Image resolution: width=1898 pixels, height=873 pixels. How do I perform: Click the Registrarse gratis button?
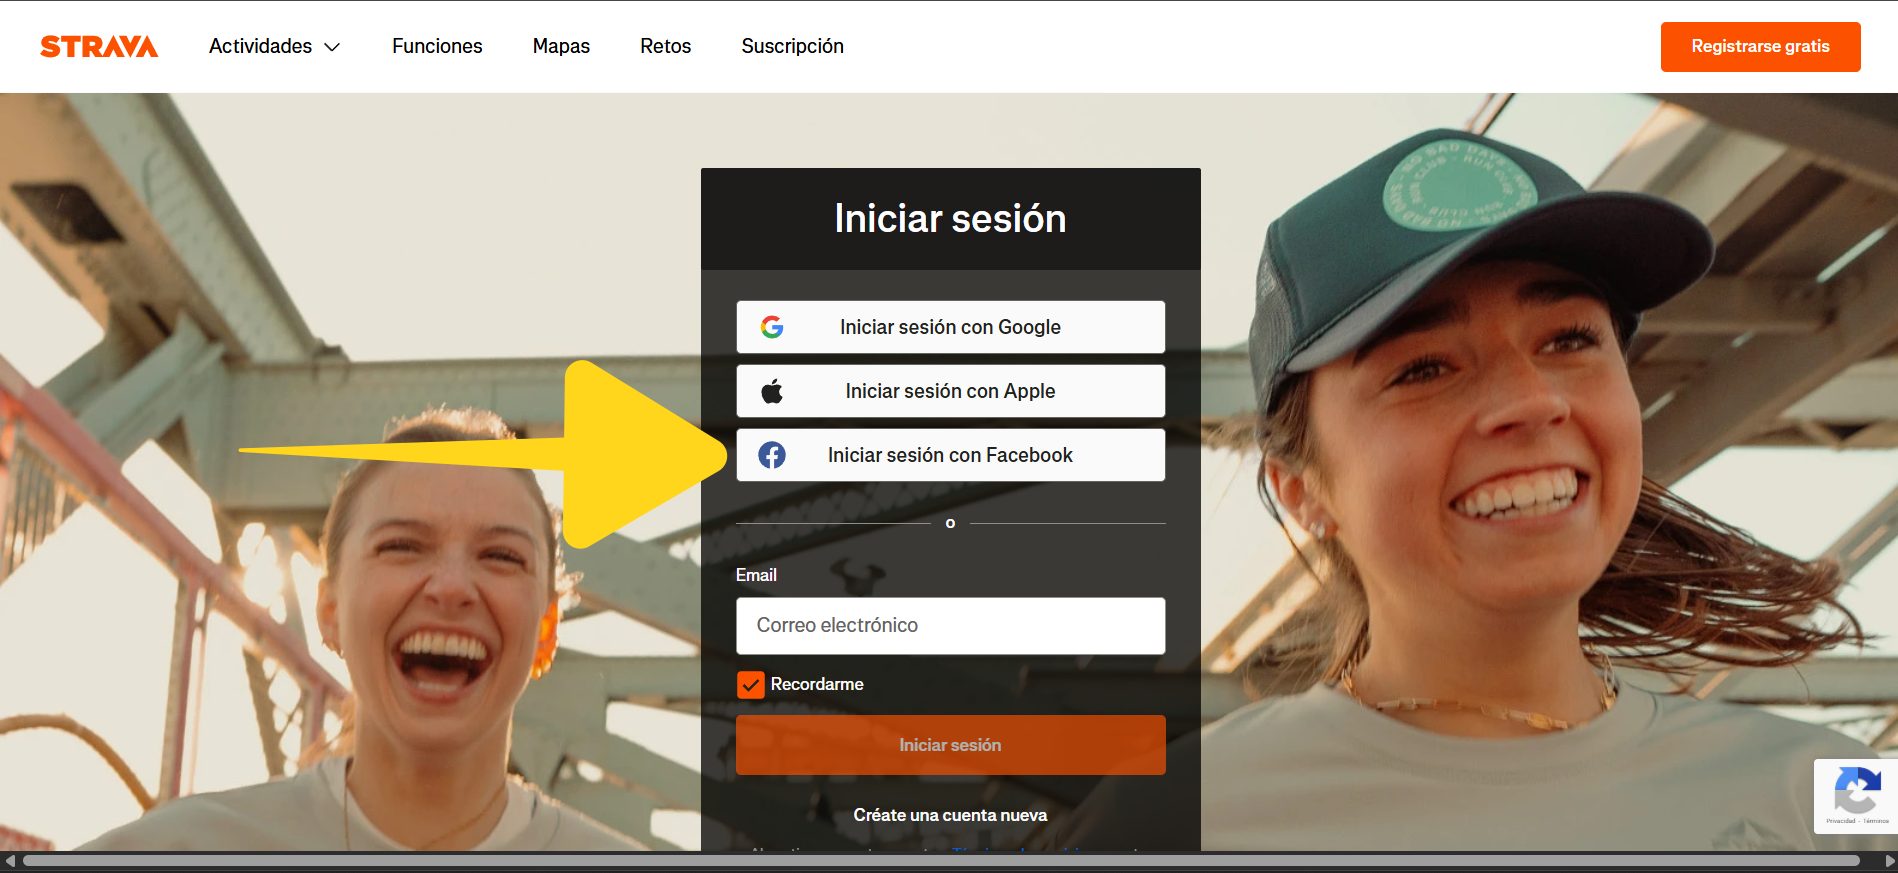click(x=1760, y=47)
